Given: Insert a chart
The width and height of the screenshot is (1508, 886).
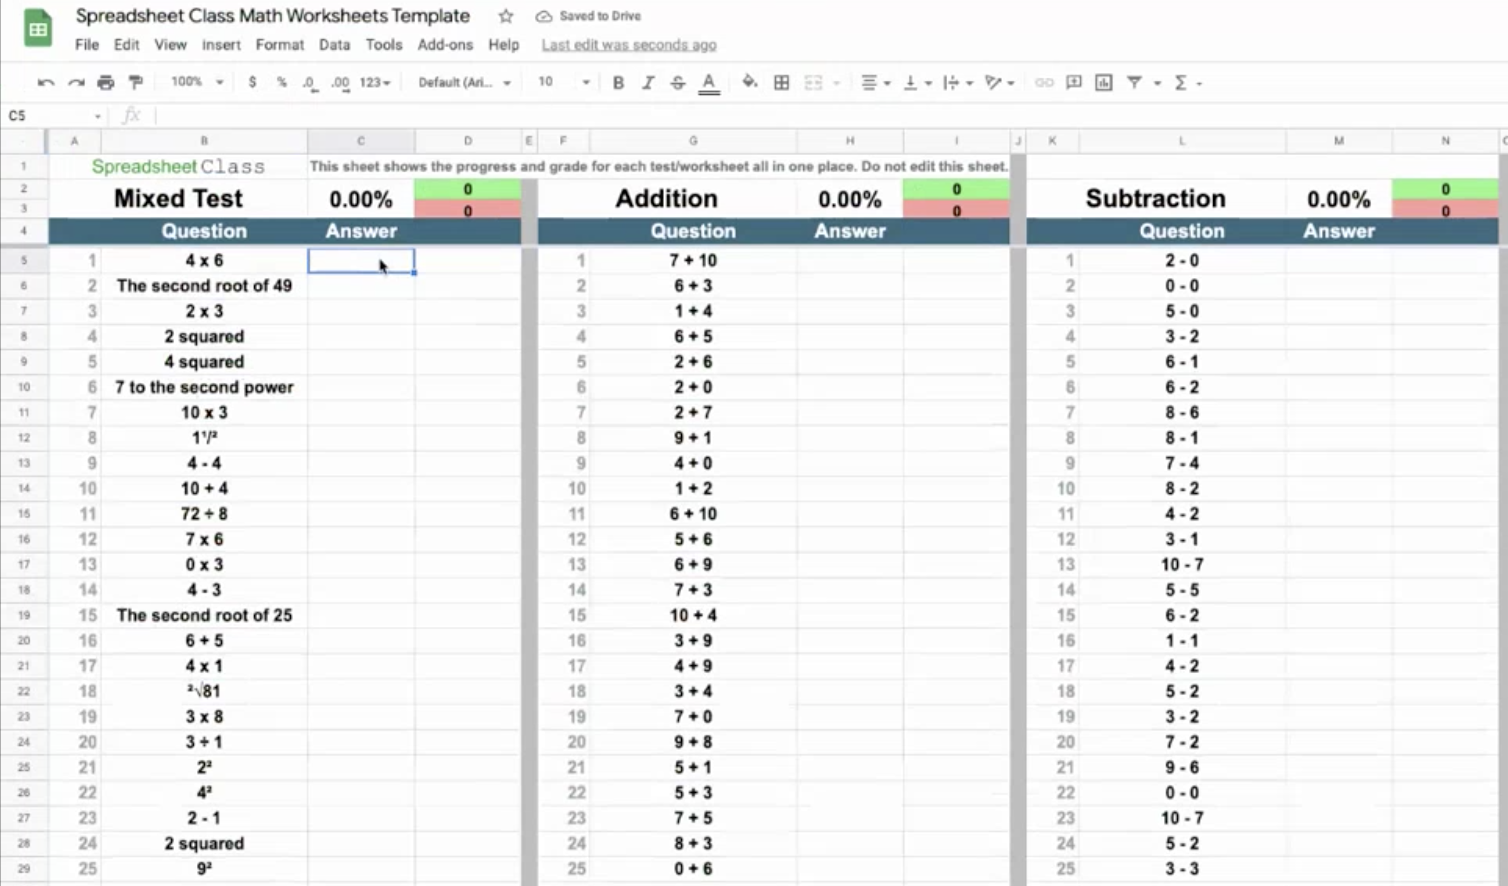Looking at the screenshot, I should [1103, 82].
